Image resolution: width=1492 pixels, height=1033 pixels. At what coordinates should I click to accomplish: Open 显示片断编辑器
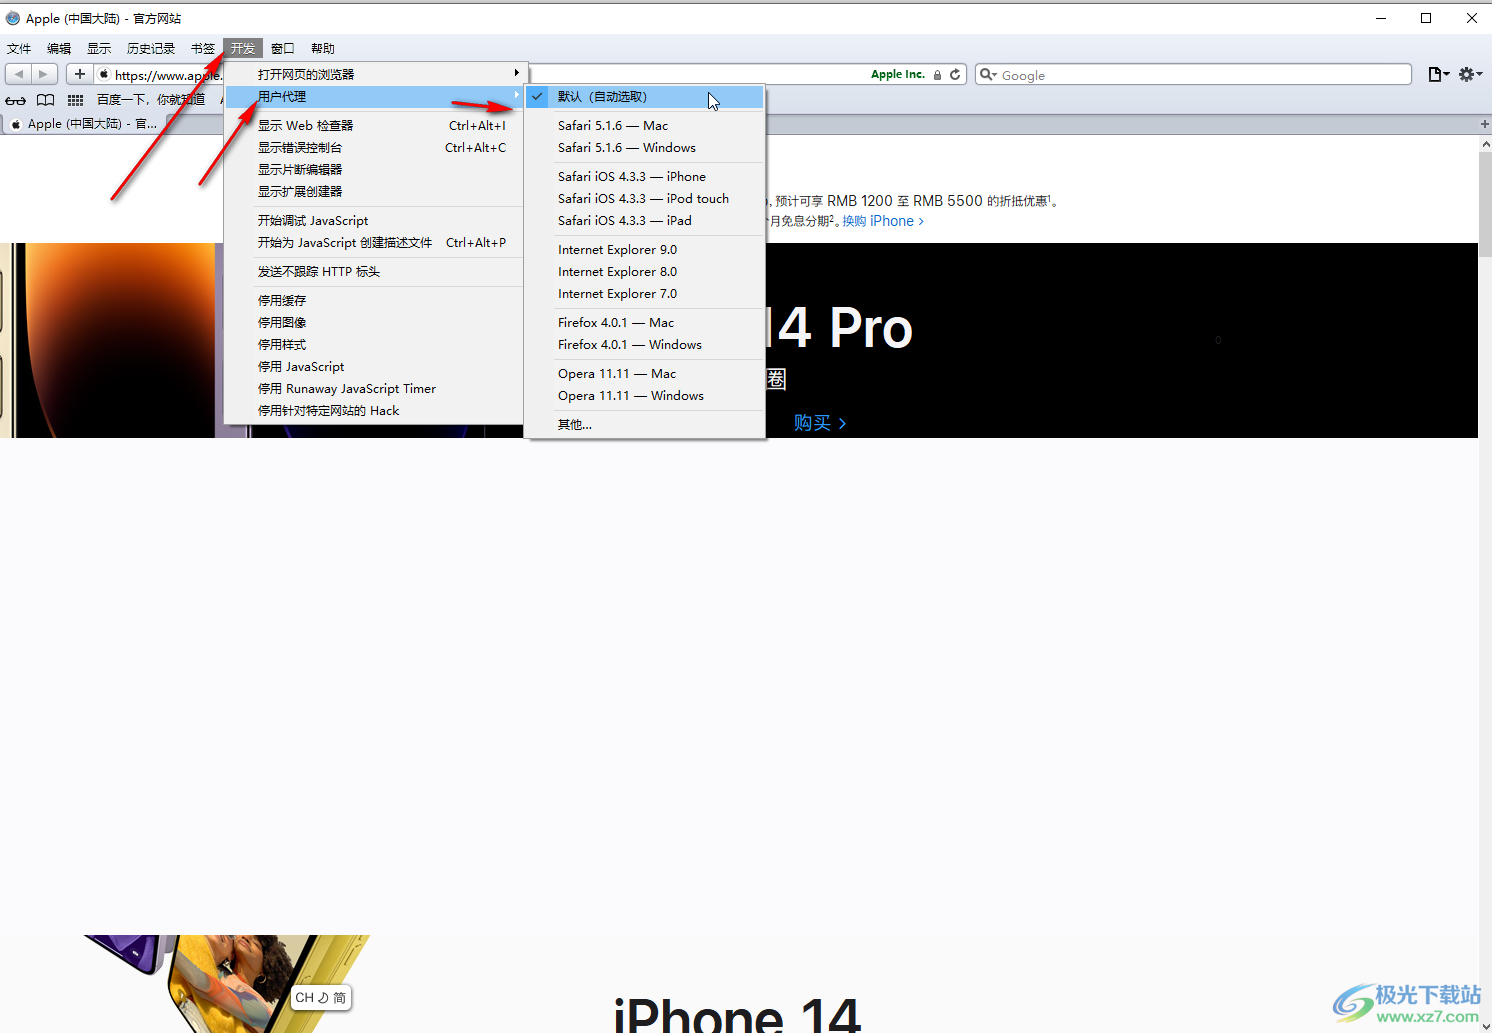pos(375,169)
